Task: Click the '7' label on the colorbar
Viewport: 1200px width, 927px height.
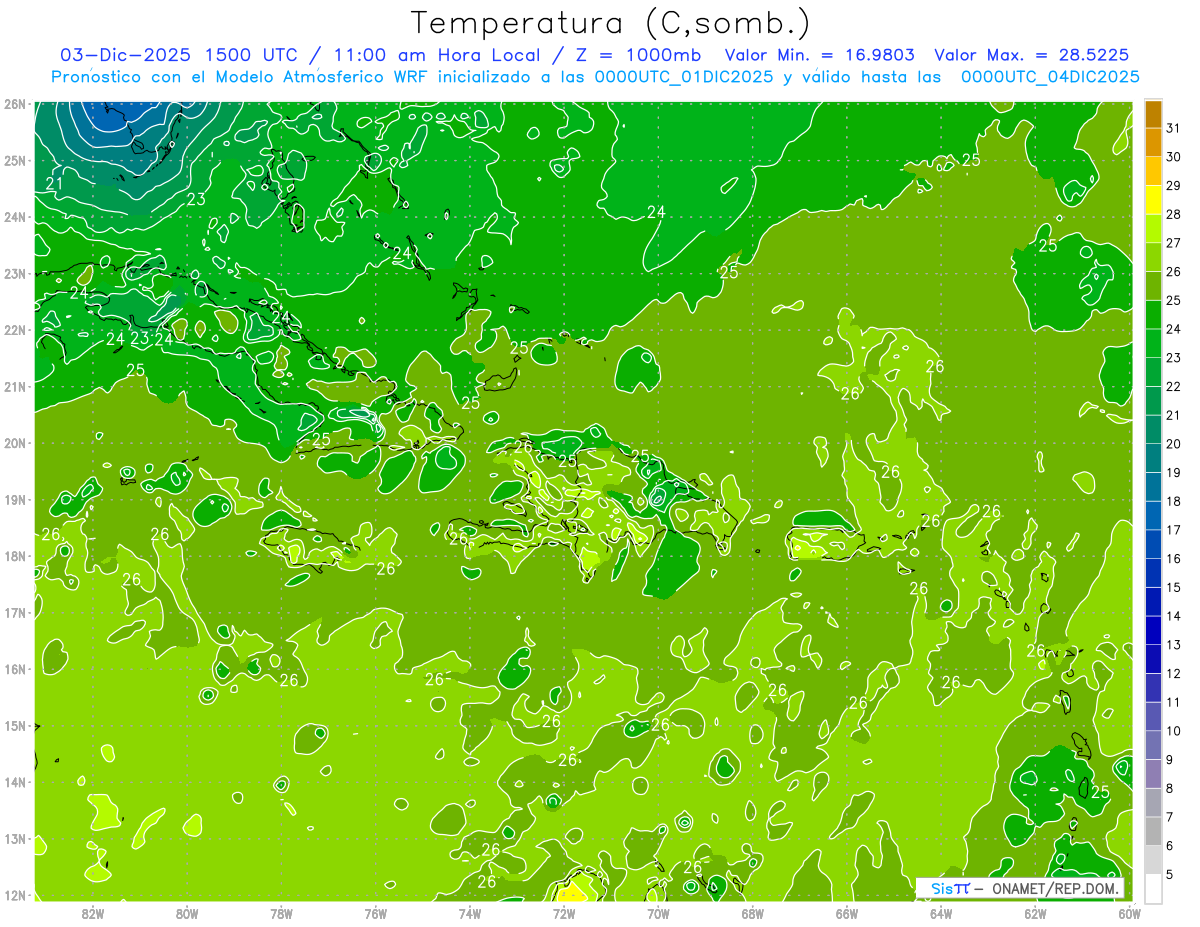Action: click(x=1171, y=817)
